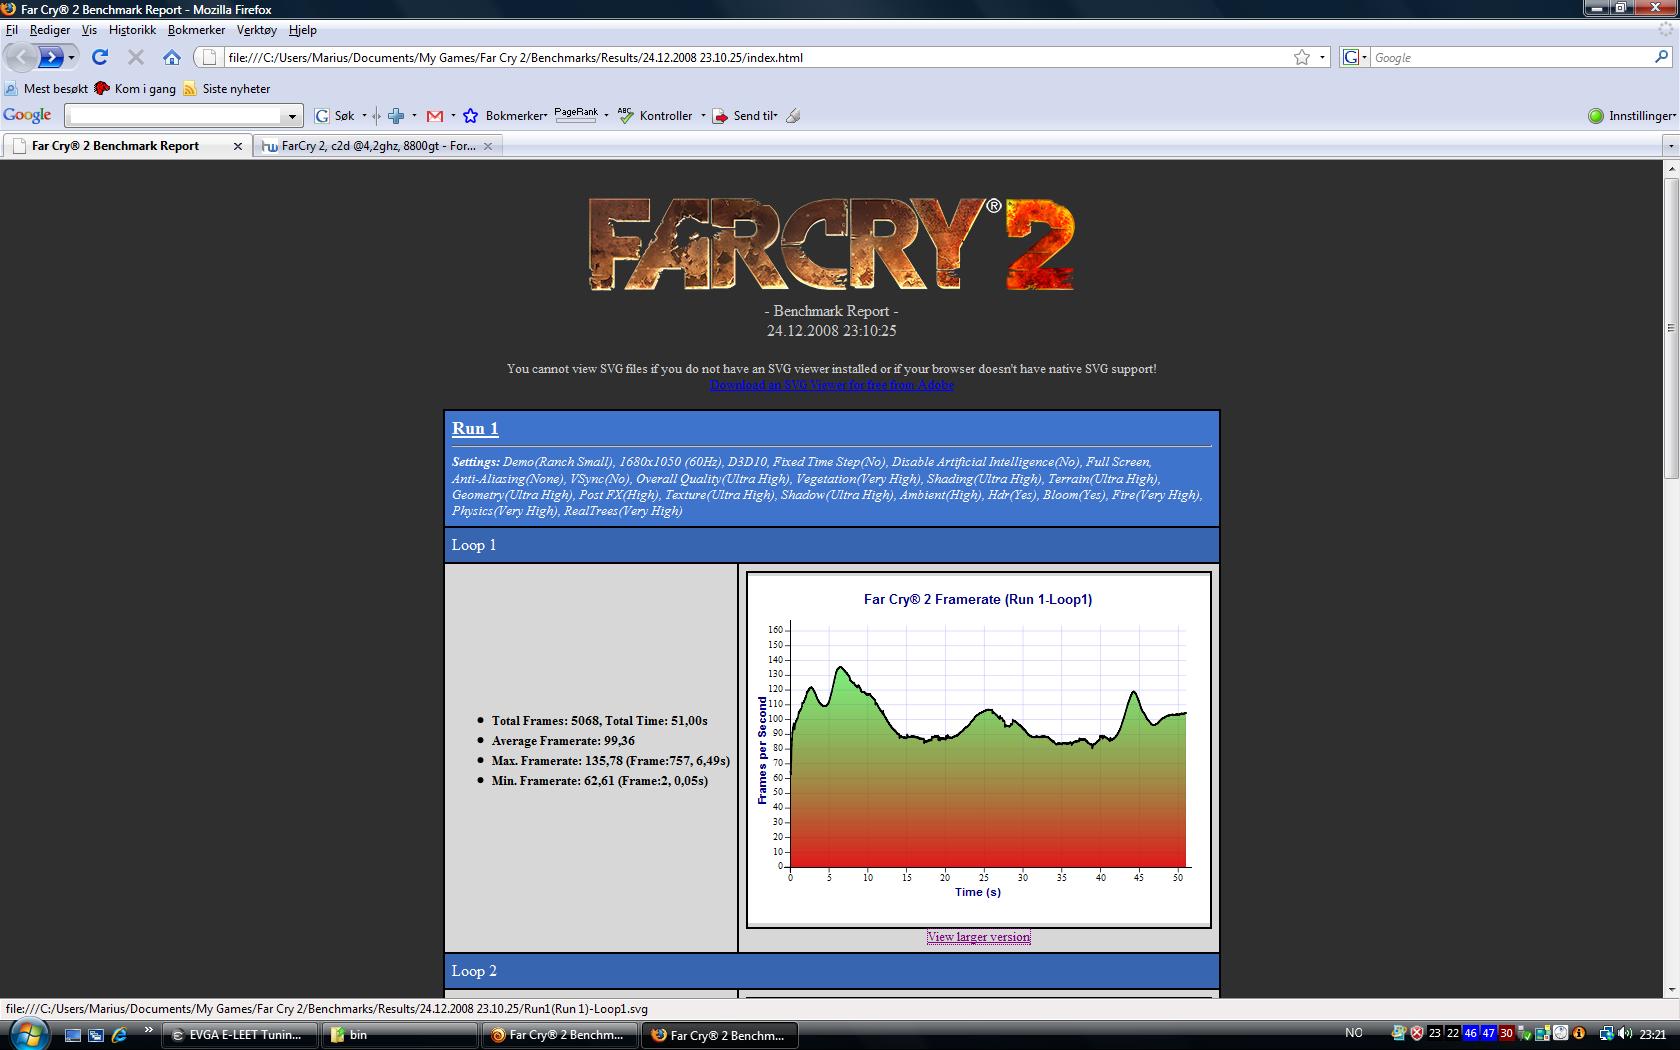Open the Bokmerker menu in the menu bar
Viewport: 1680px width, 1050px height.
pos(197,30)
